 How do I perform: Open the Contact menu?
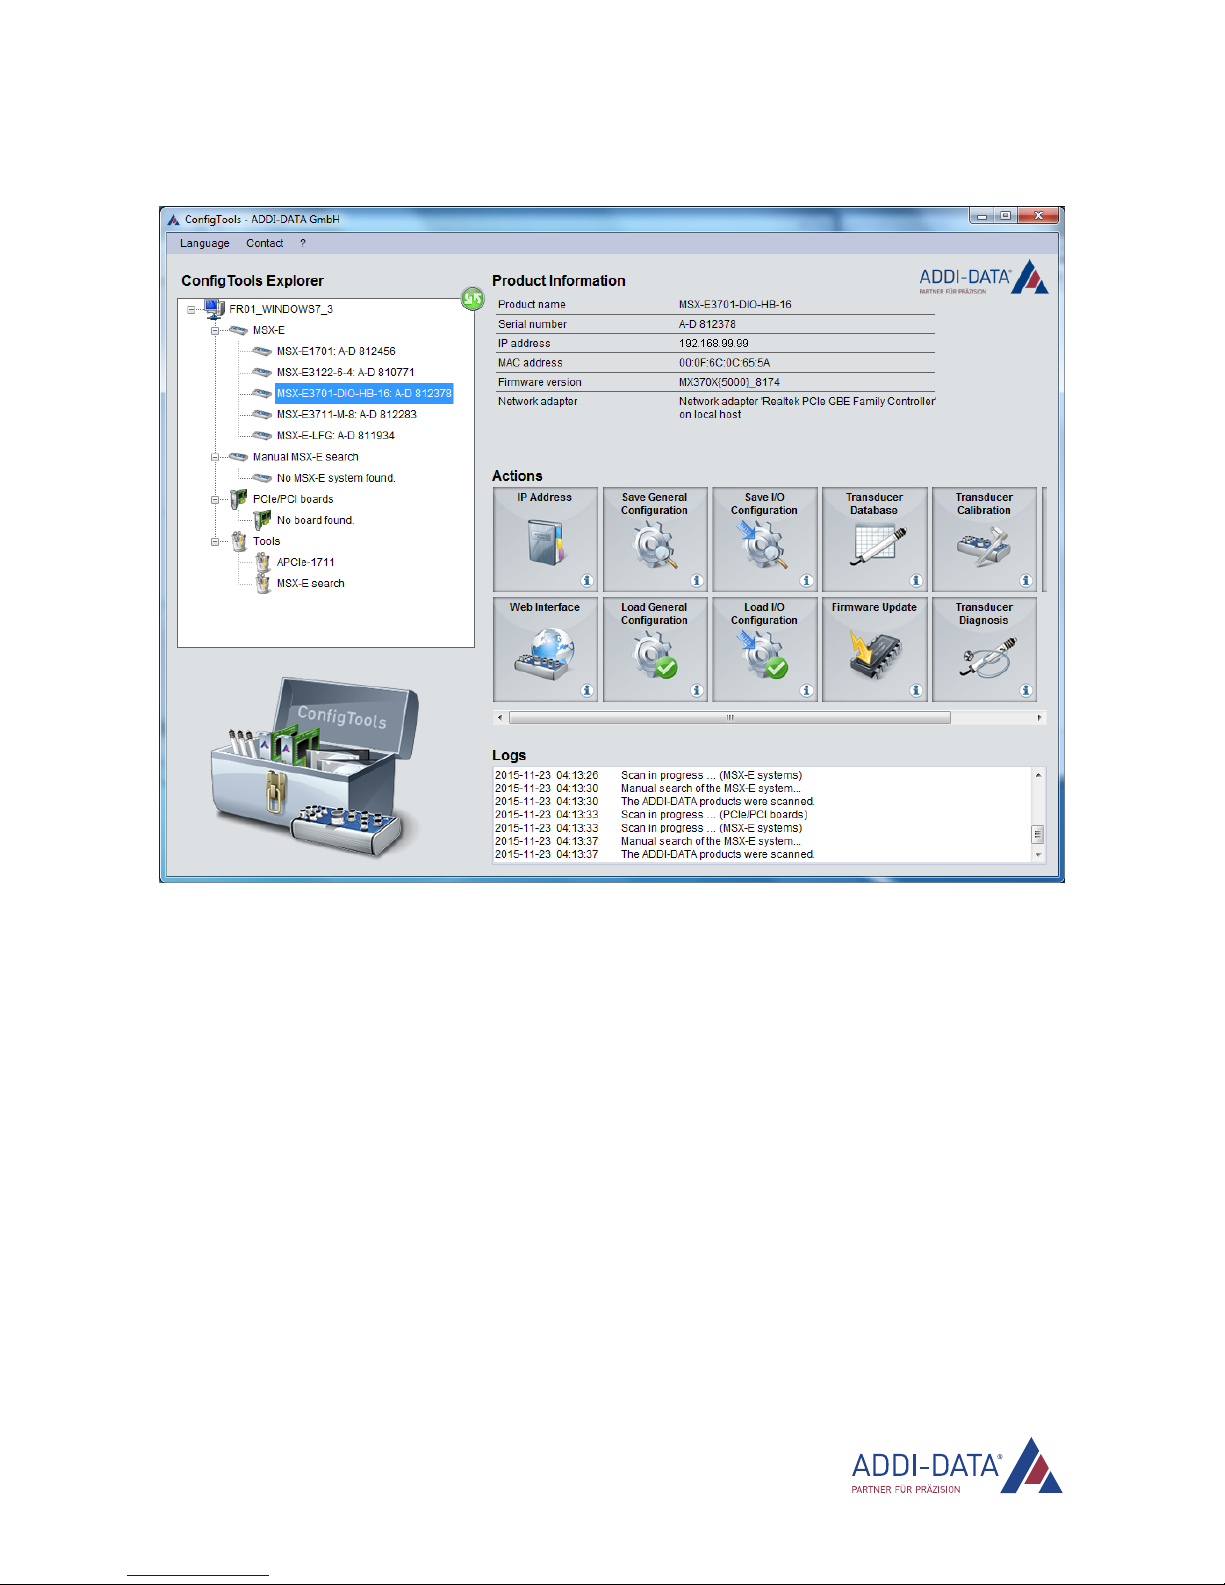pos(265,243)
